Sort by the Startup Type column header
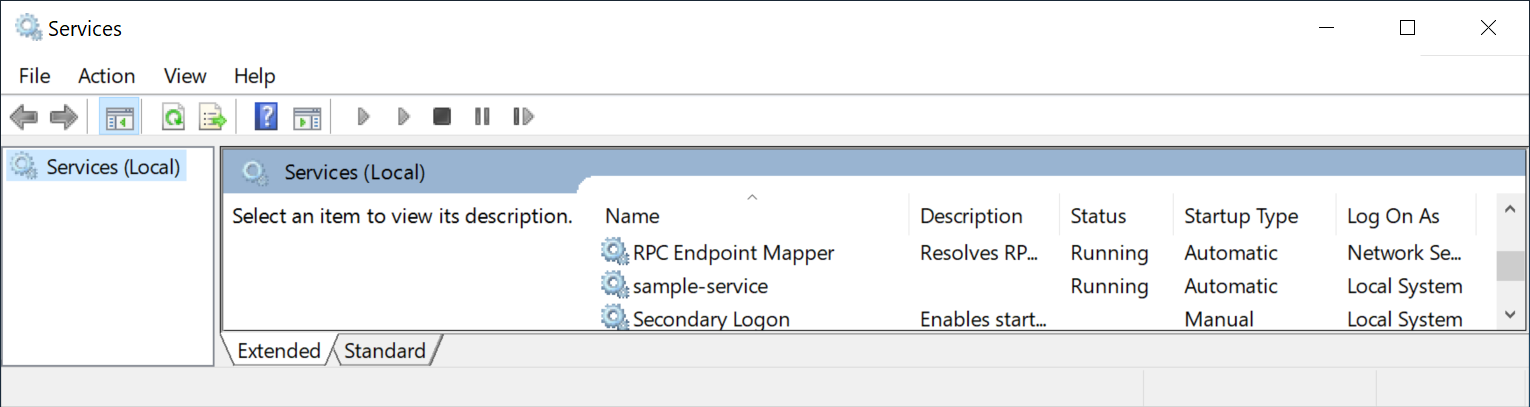Image resolution: width=1530 pixels, height=407 pixels. (x=1240, y=216)
